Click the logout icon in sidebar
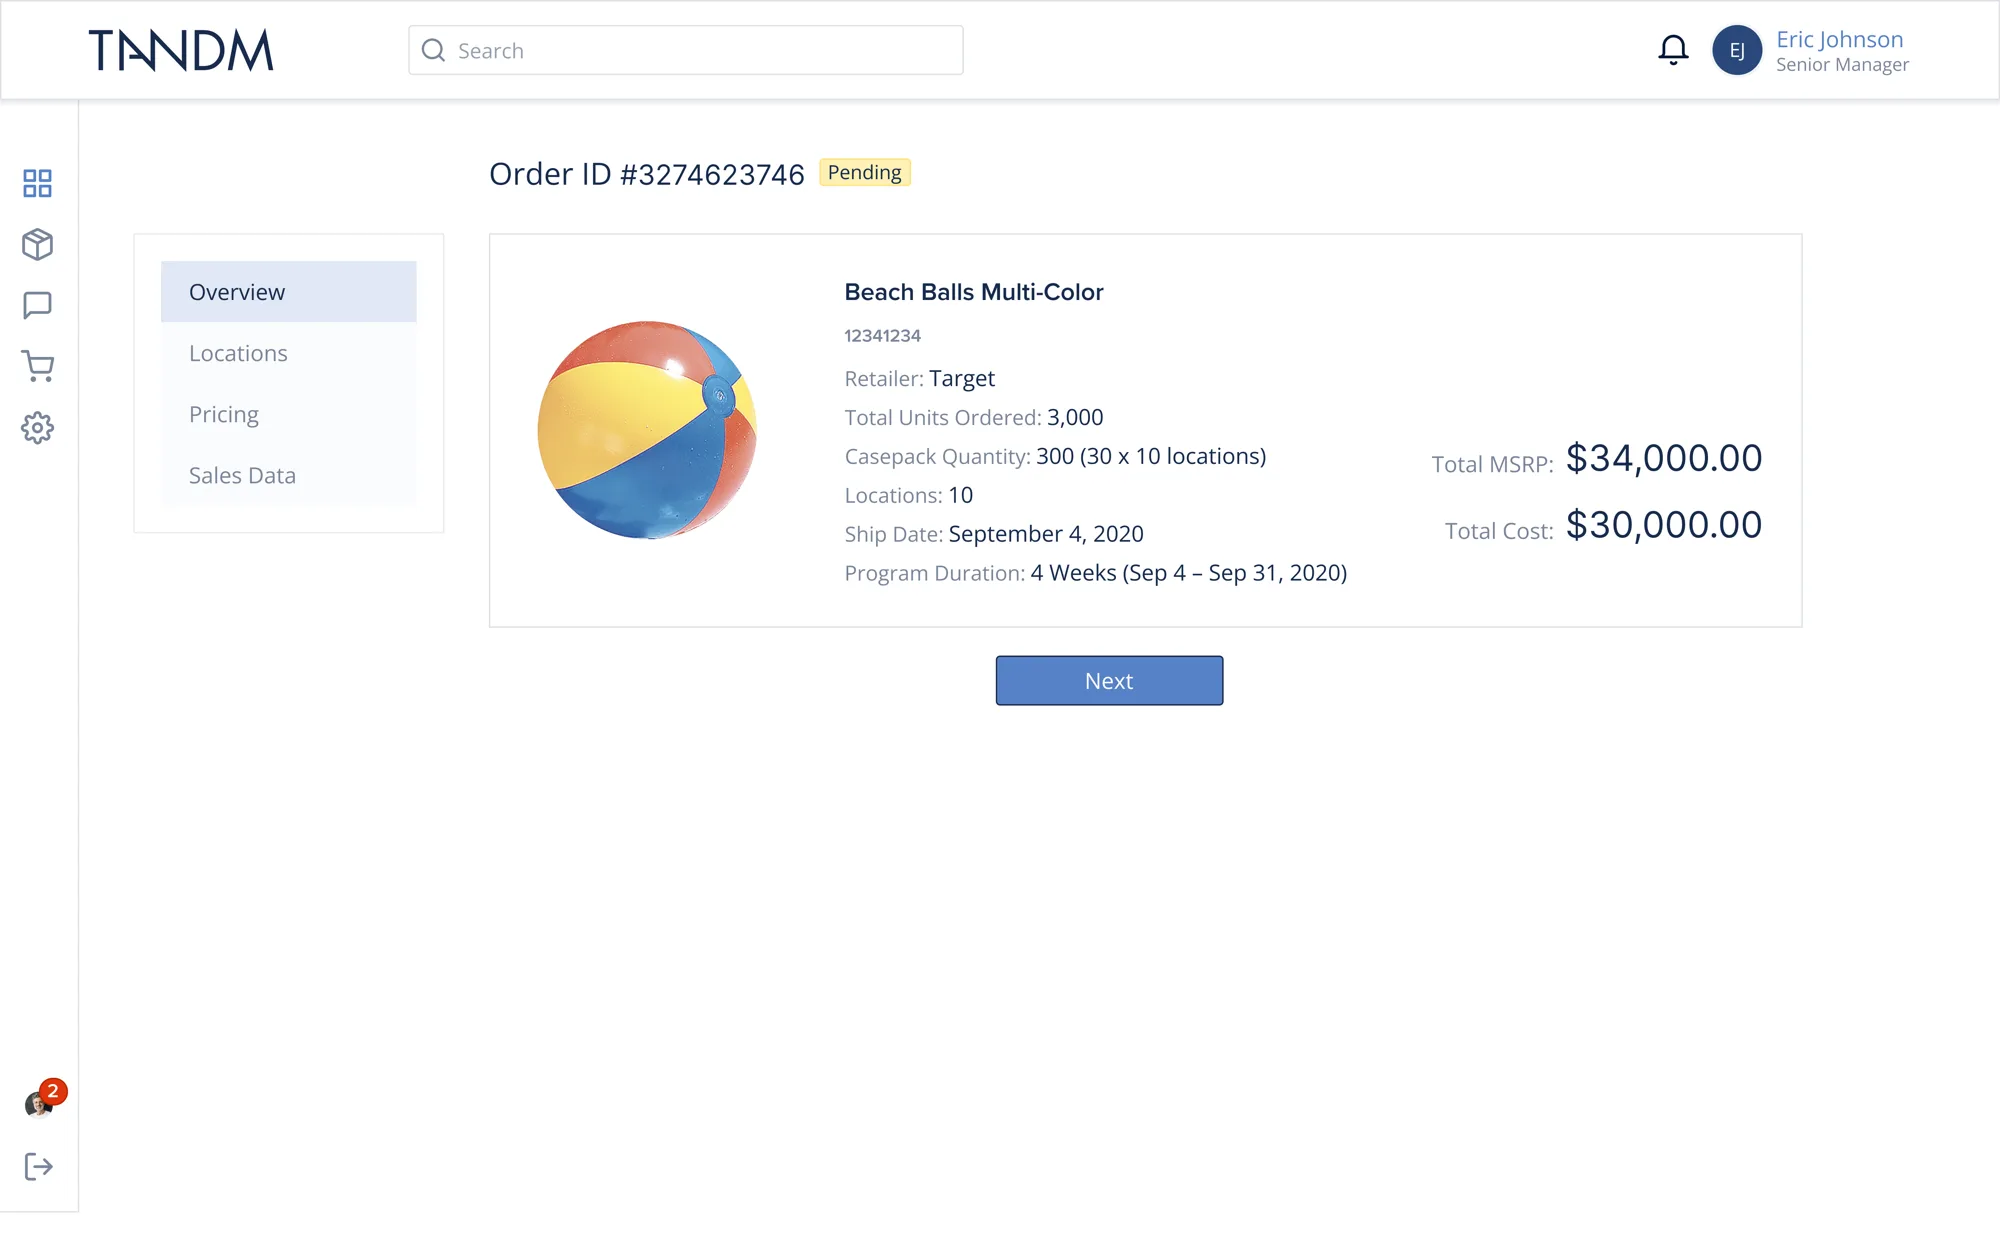 [x=38, y=1166]
